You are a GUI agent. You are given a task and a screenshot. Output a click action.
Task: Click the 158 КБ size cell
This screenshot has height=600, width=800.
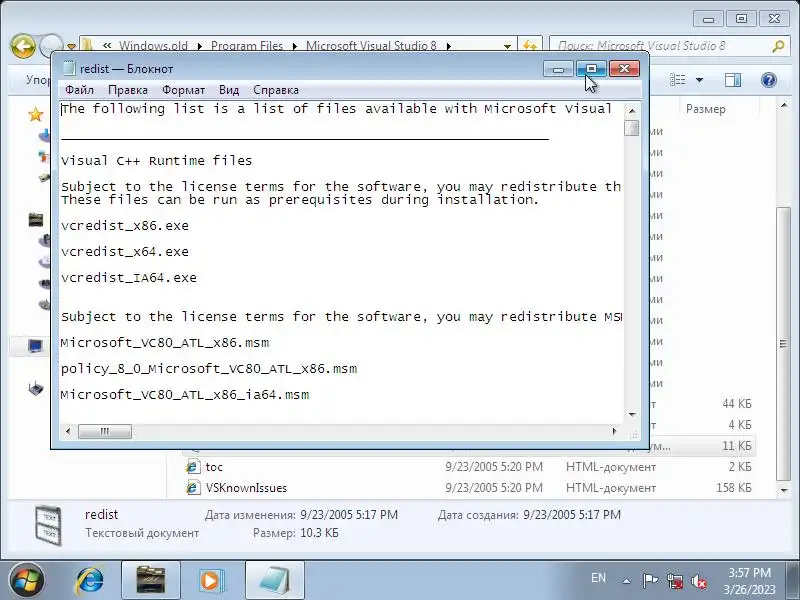click(x=734, y=488)
